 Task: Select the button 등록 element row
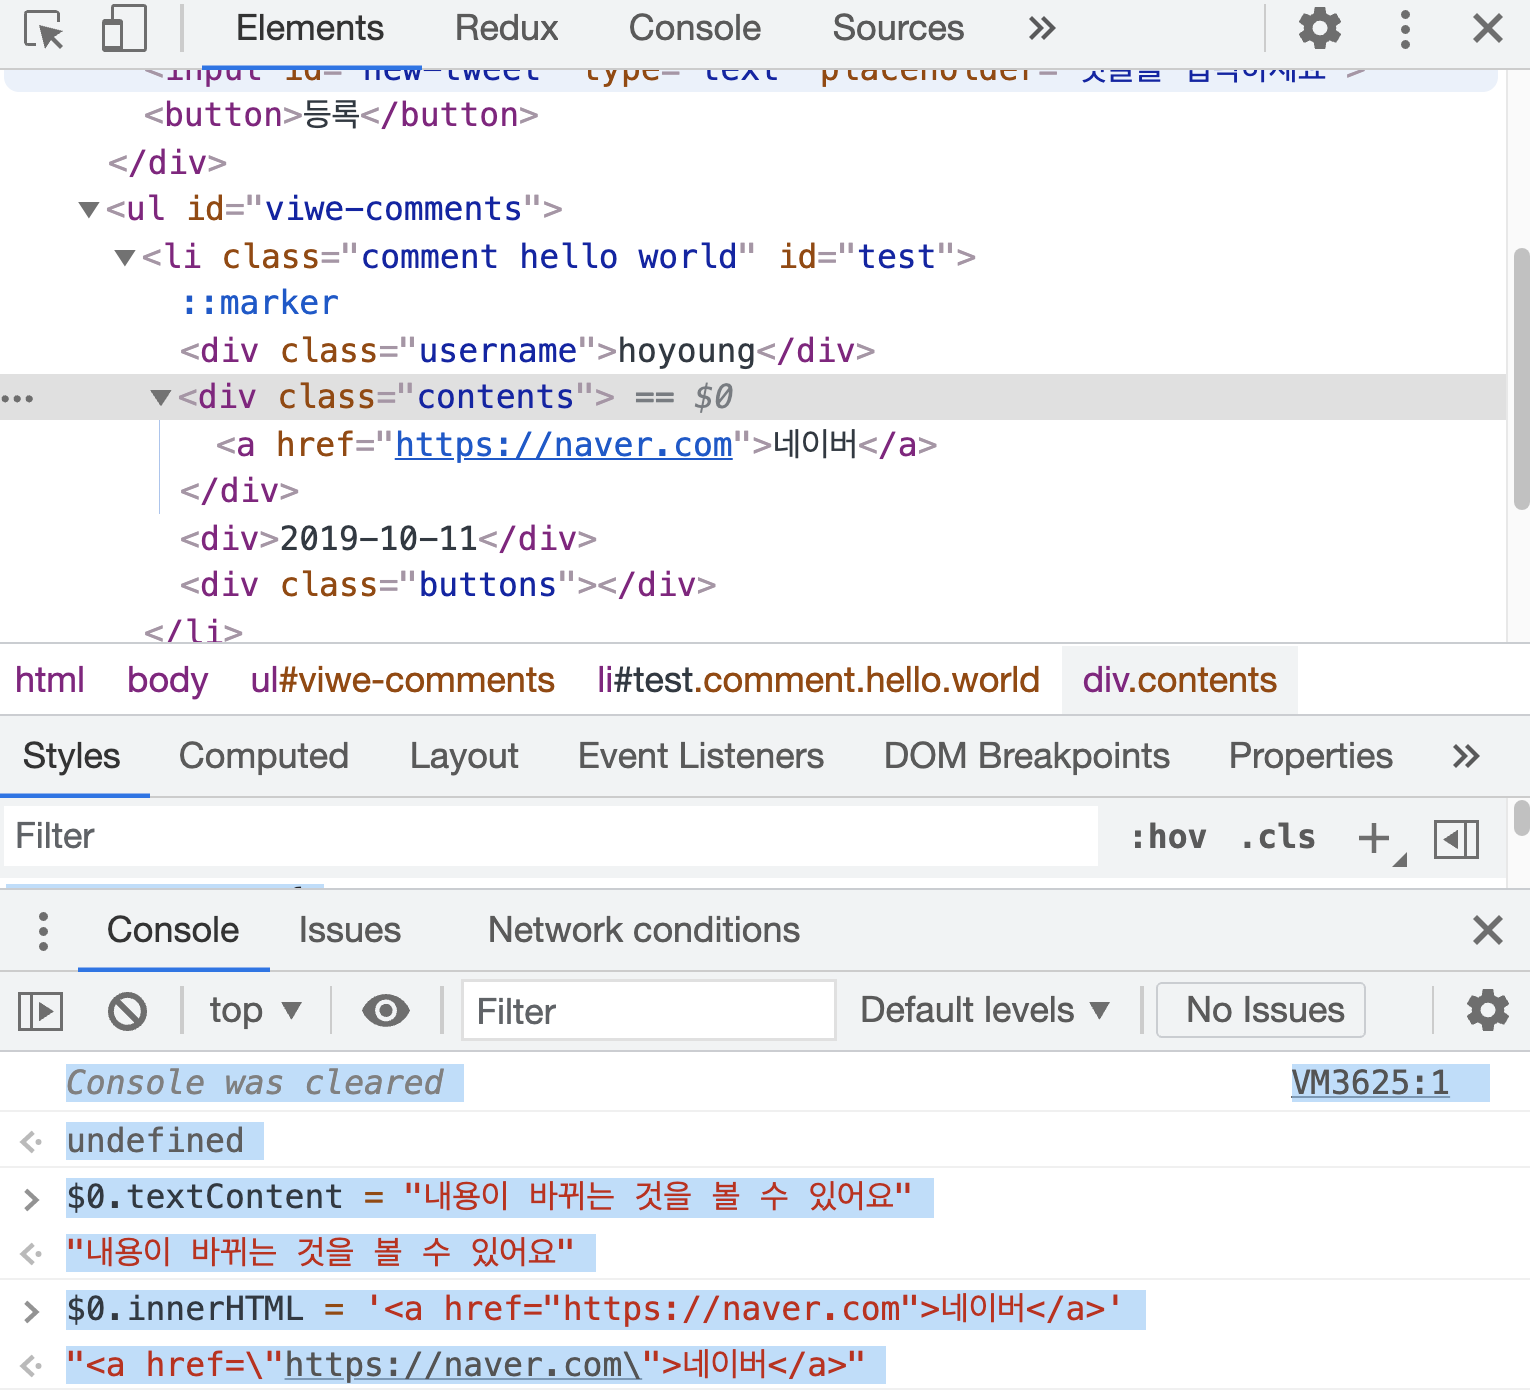point(341,115)
